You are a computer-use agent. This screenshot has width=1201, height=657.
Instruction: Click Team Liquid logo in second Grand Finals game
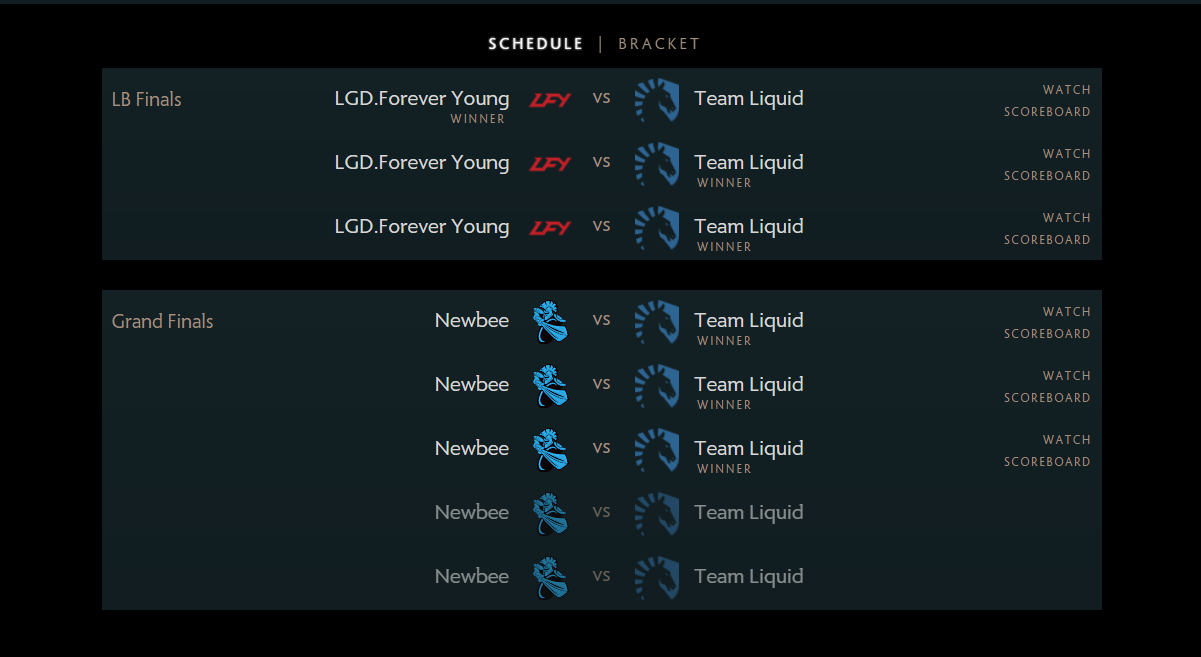657,386
